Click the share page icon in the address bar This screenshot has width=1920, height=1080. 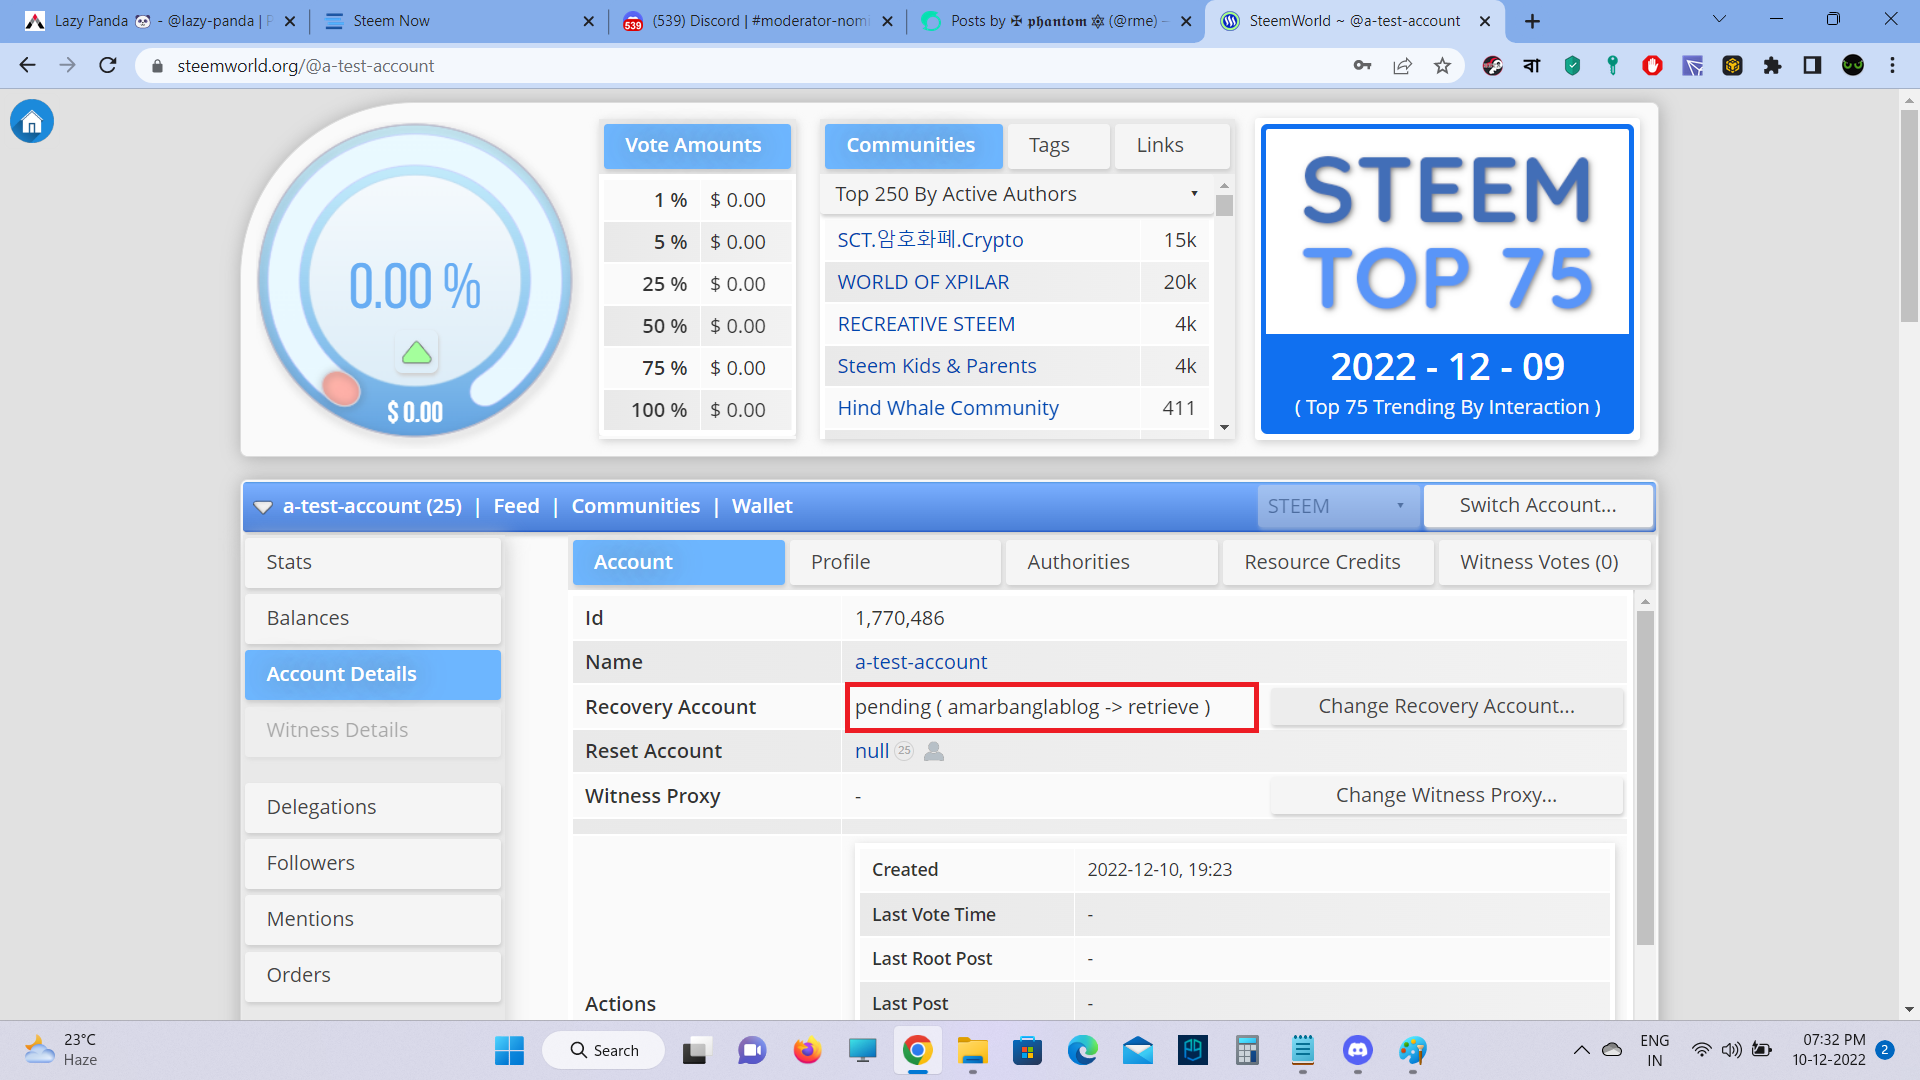pyautogui.click(x=1402, y=66)
